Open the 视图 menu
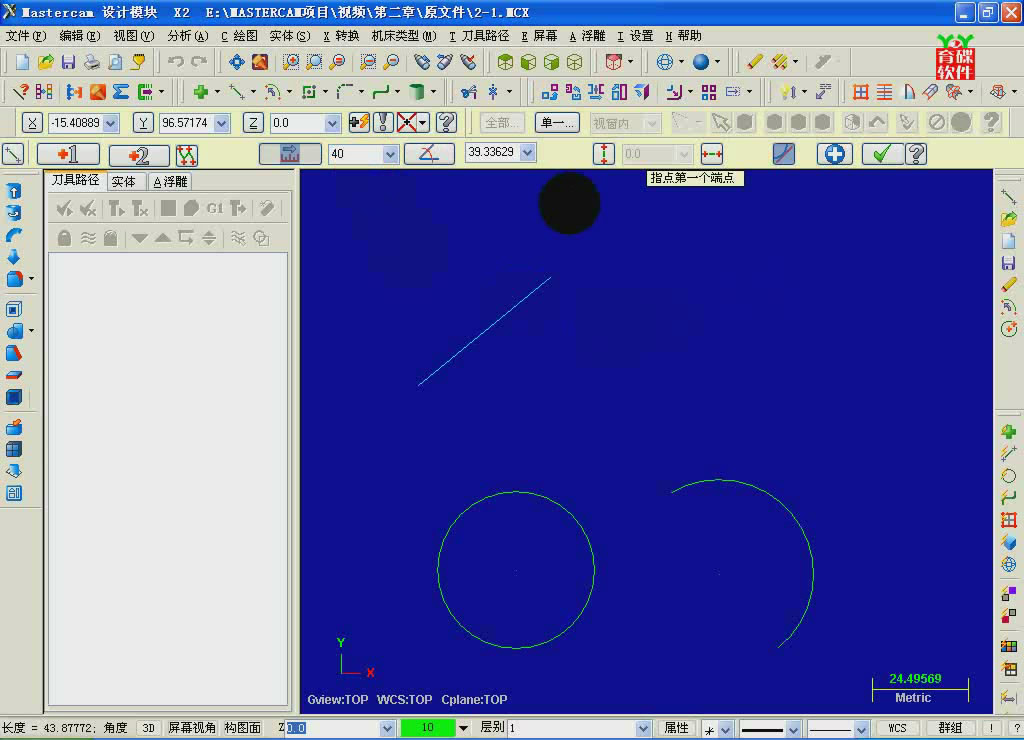The image size is (1024, 740). [x=134, y=36]
